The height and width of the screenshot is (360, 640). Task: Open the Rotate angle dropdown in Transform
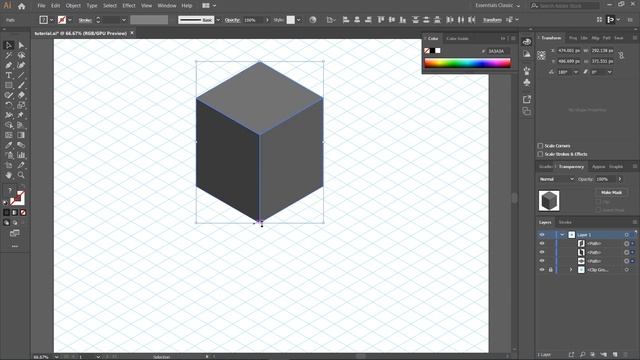tap(576, 72)
